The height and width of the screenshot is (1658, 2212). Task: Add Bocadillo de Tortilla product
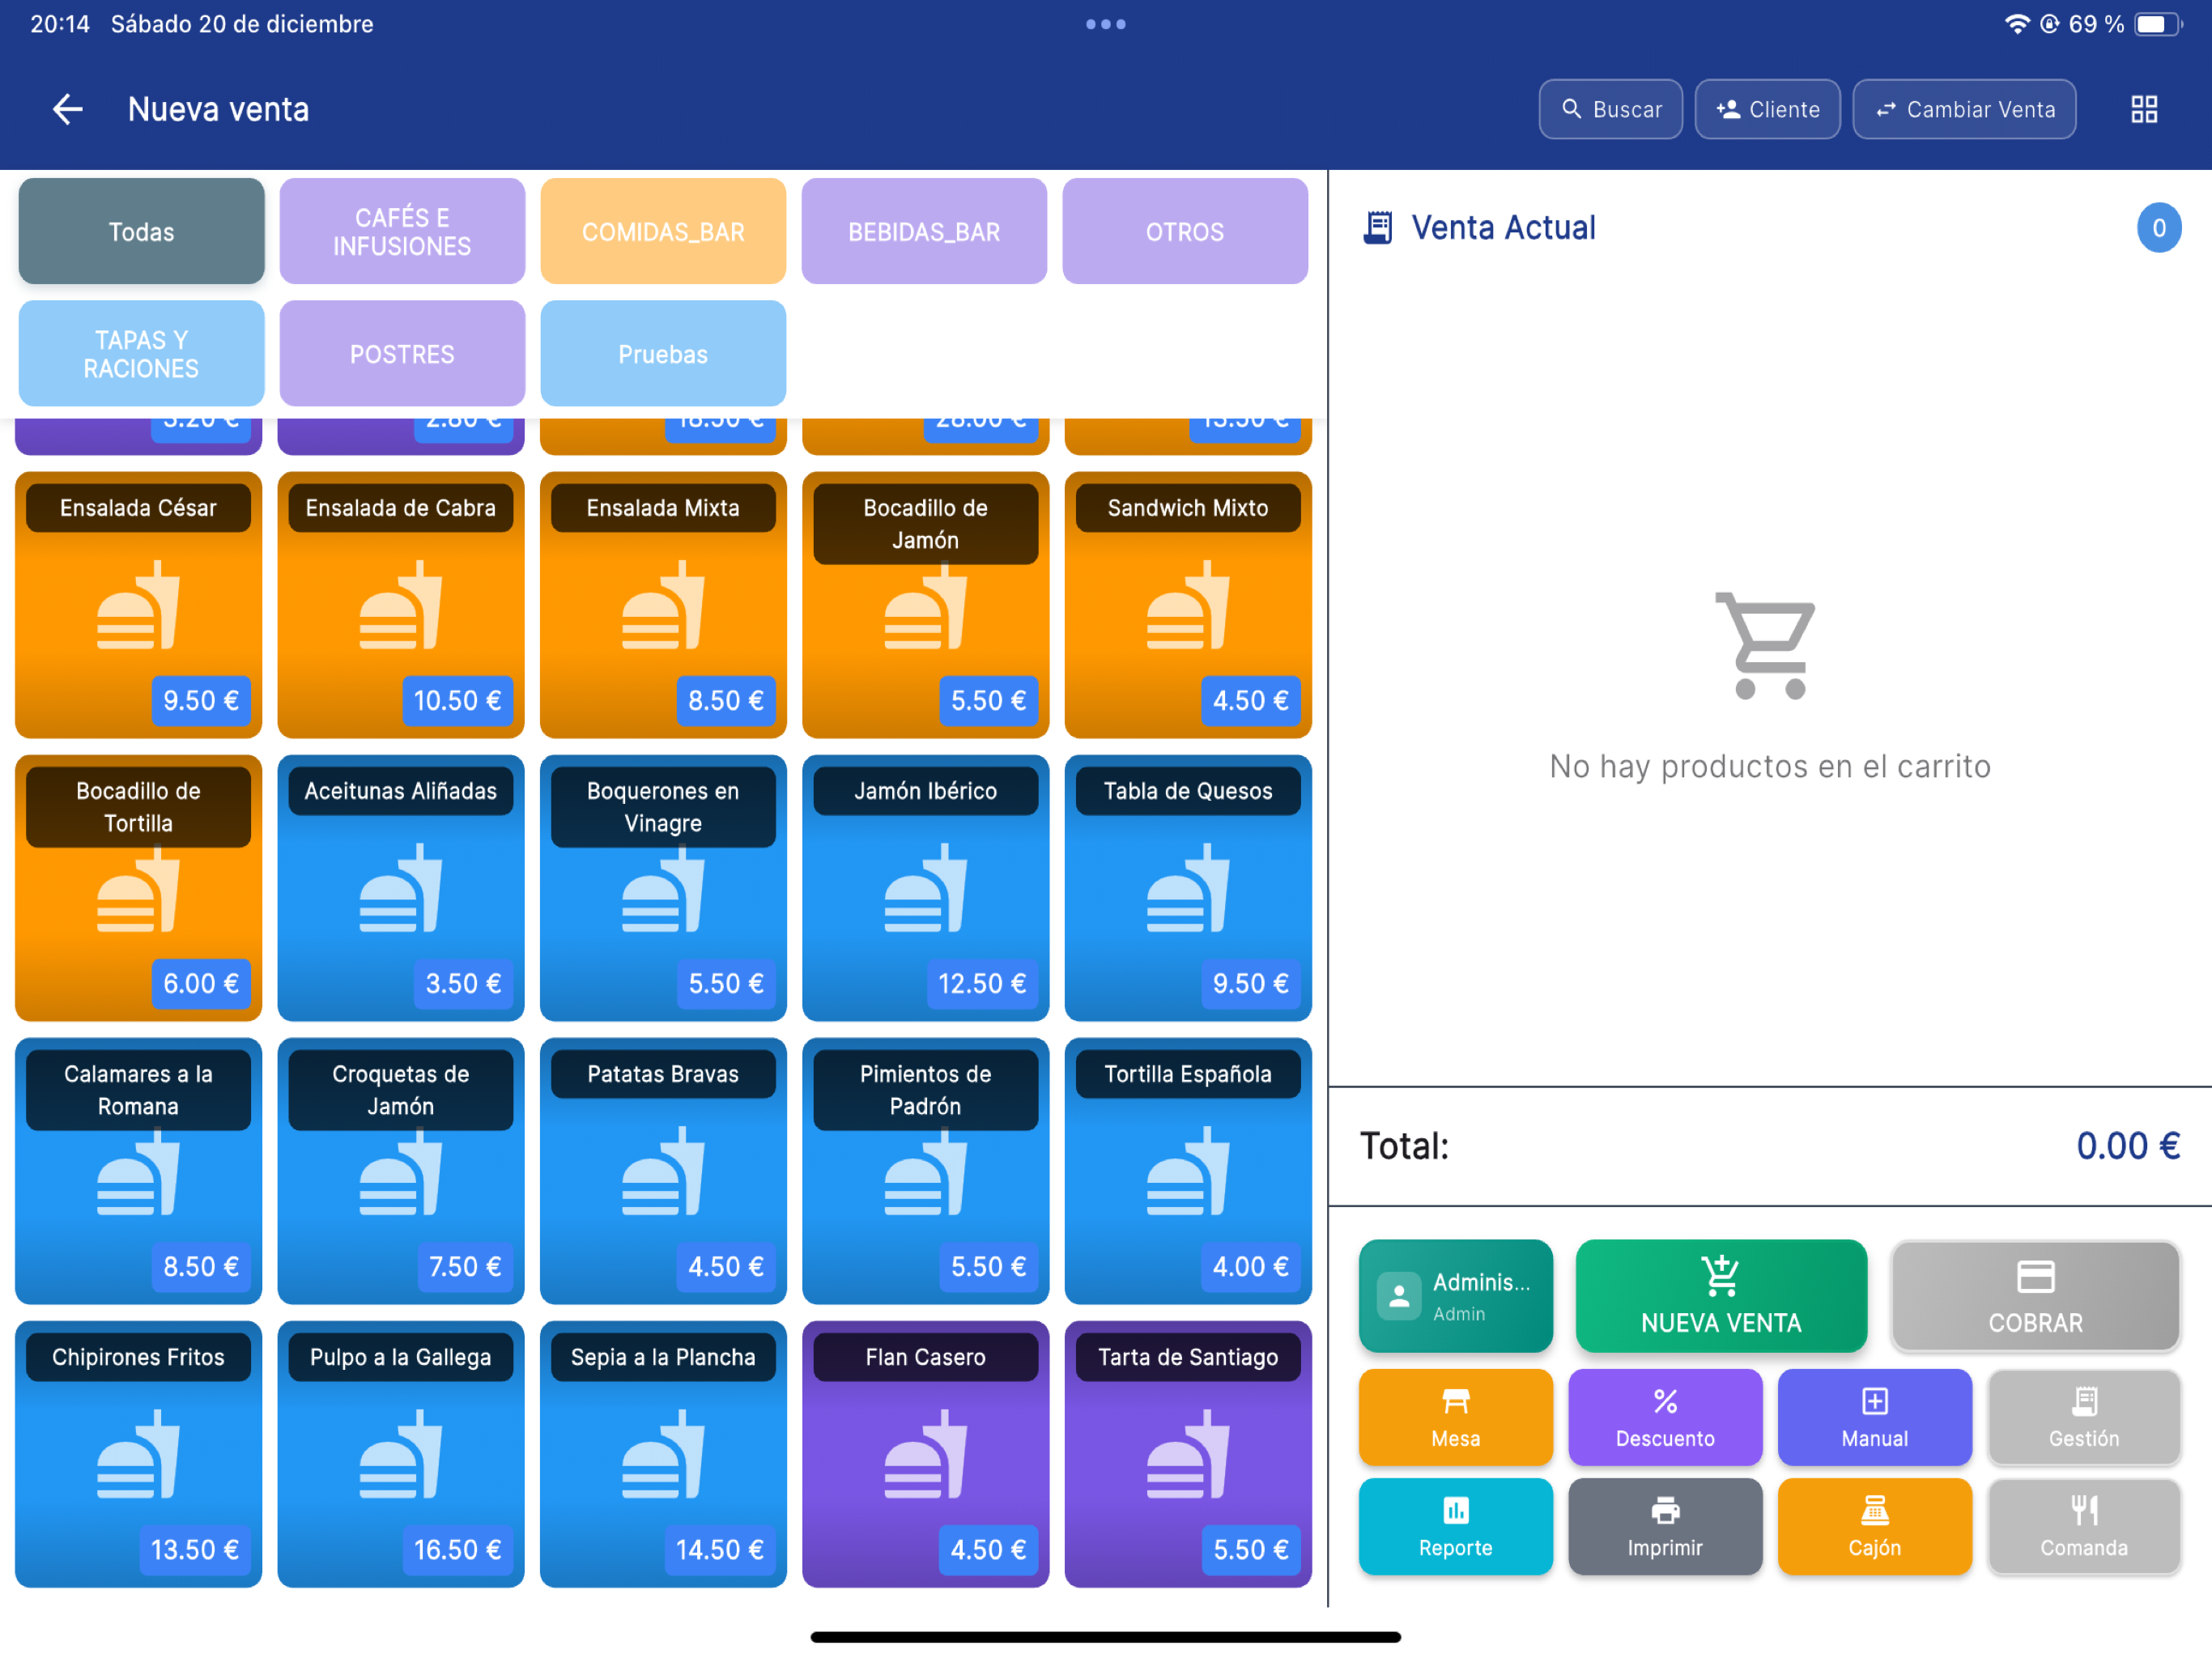138,888
